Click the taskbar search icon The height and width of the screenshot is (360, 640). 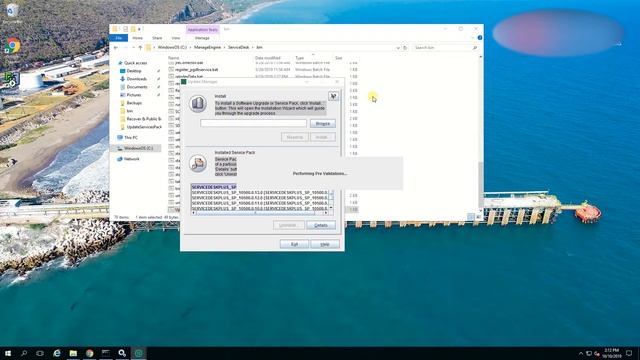(x=24, y=353)
